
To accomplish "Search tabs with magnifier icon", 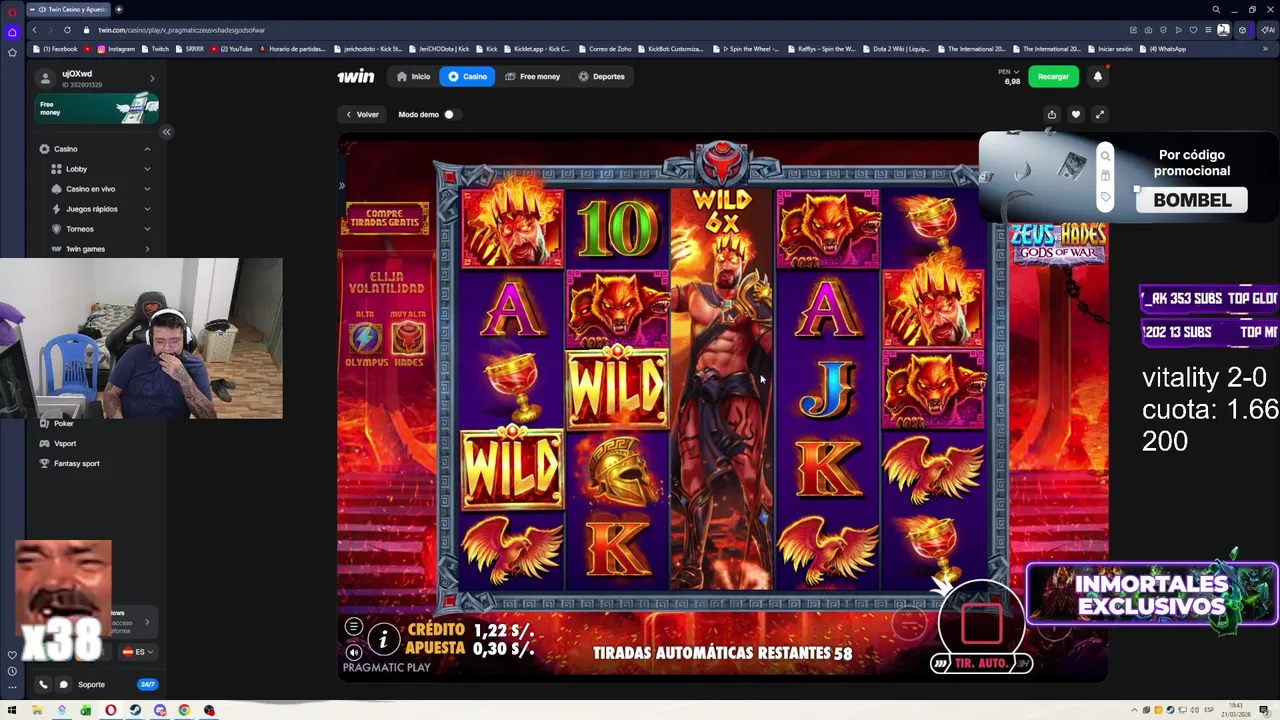I will [1216, 9].
